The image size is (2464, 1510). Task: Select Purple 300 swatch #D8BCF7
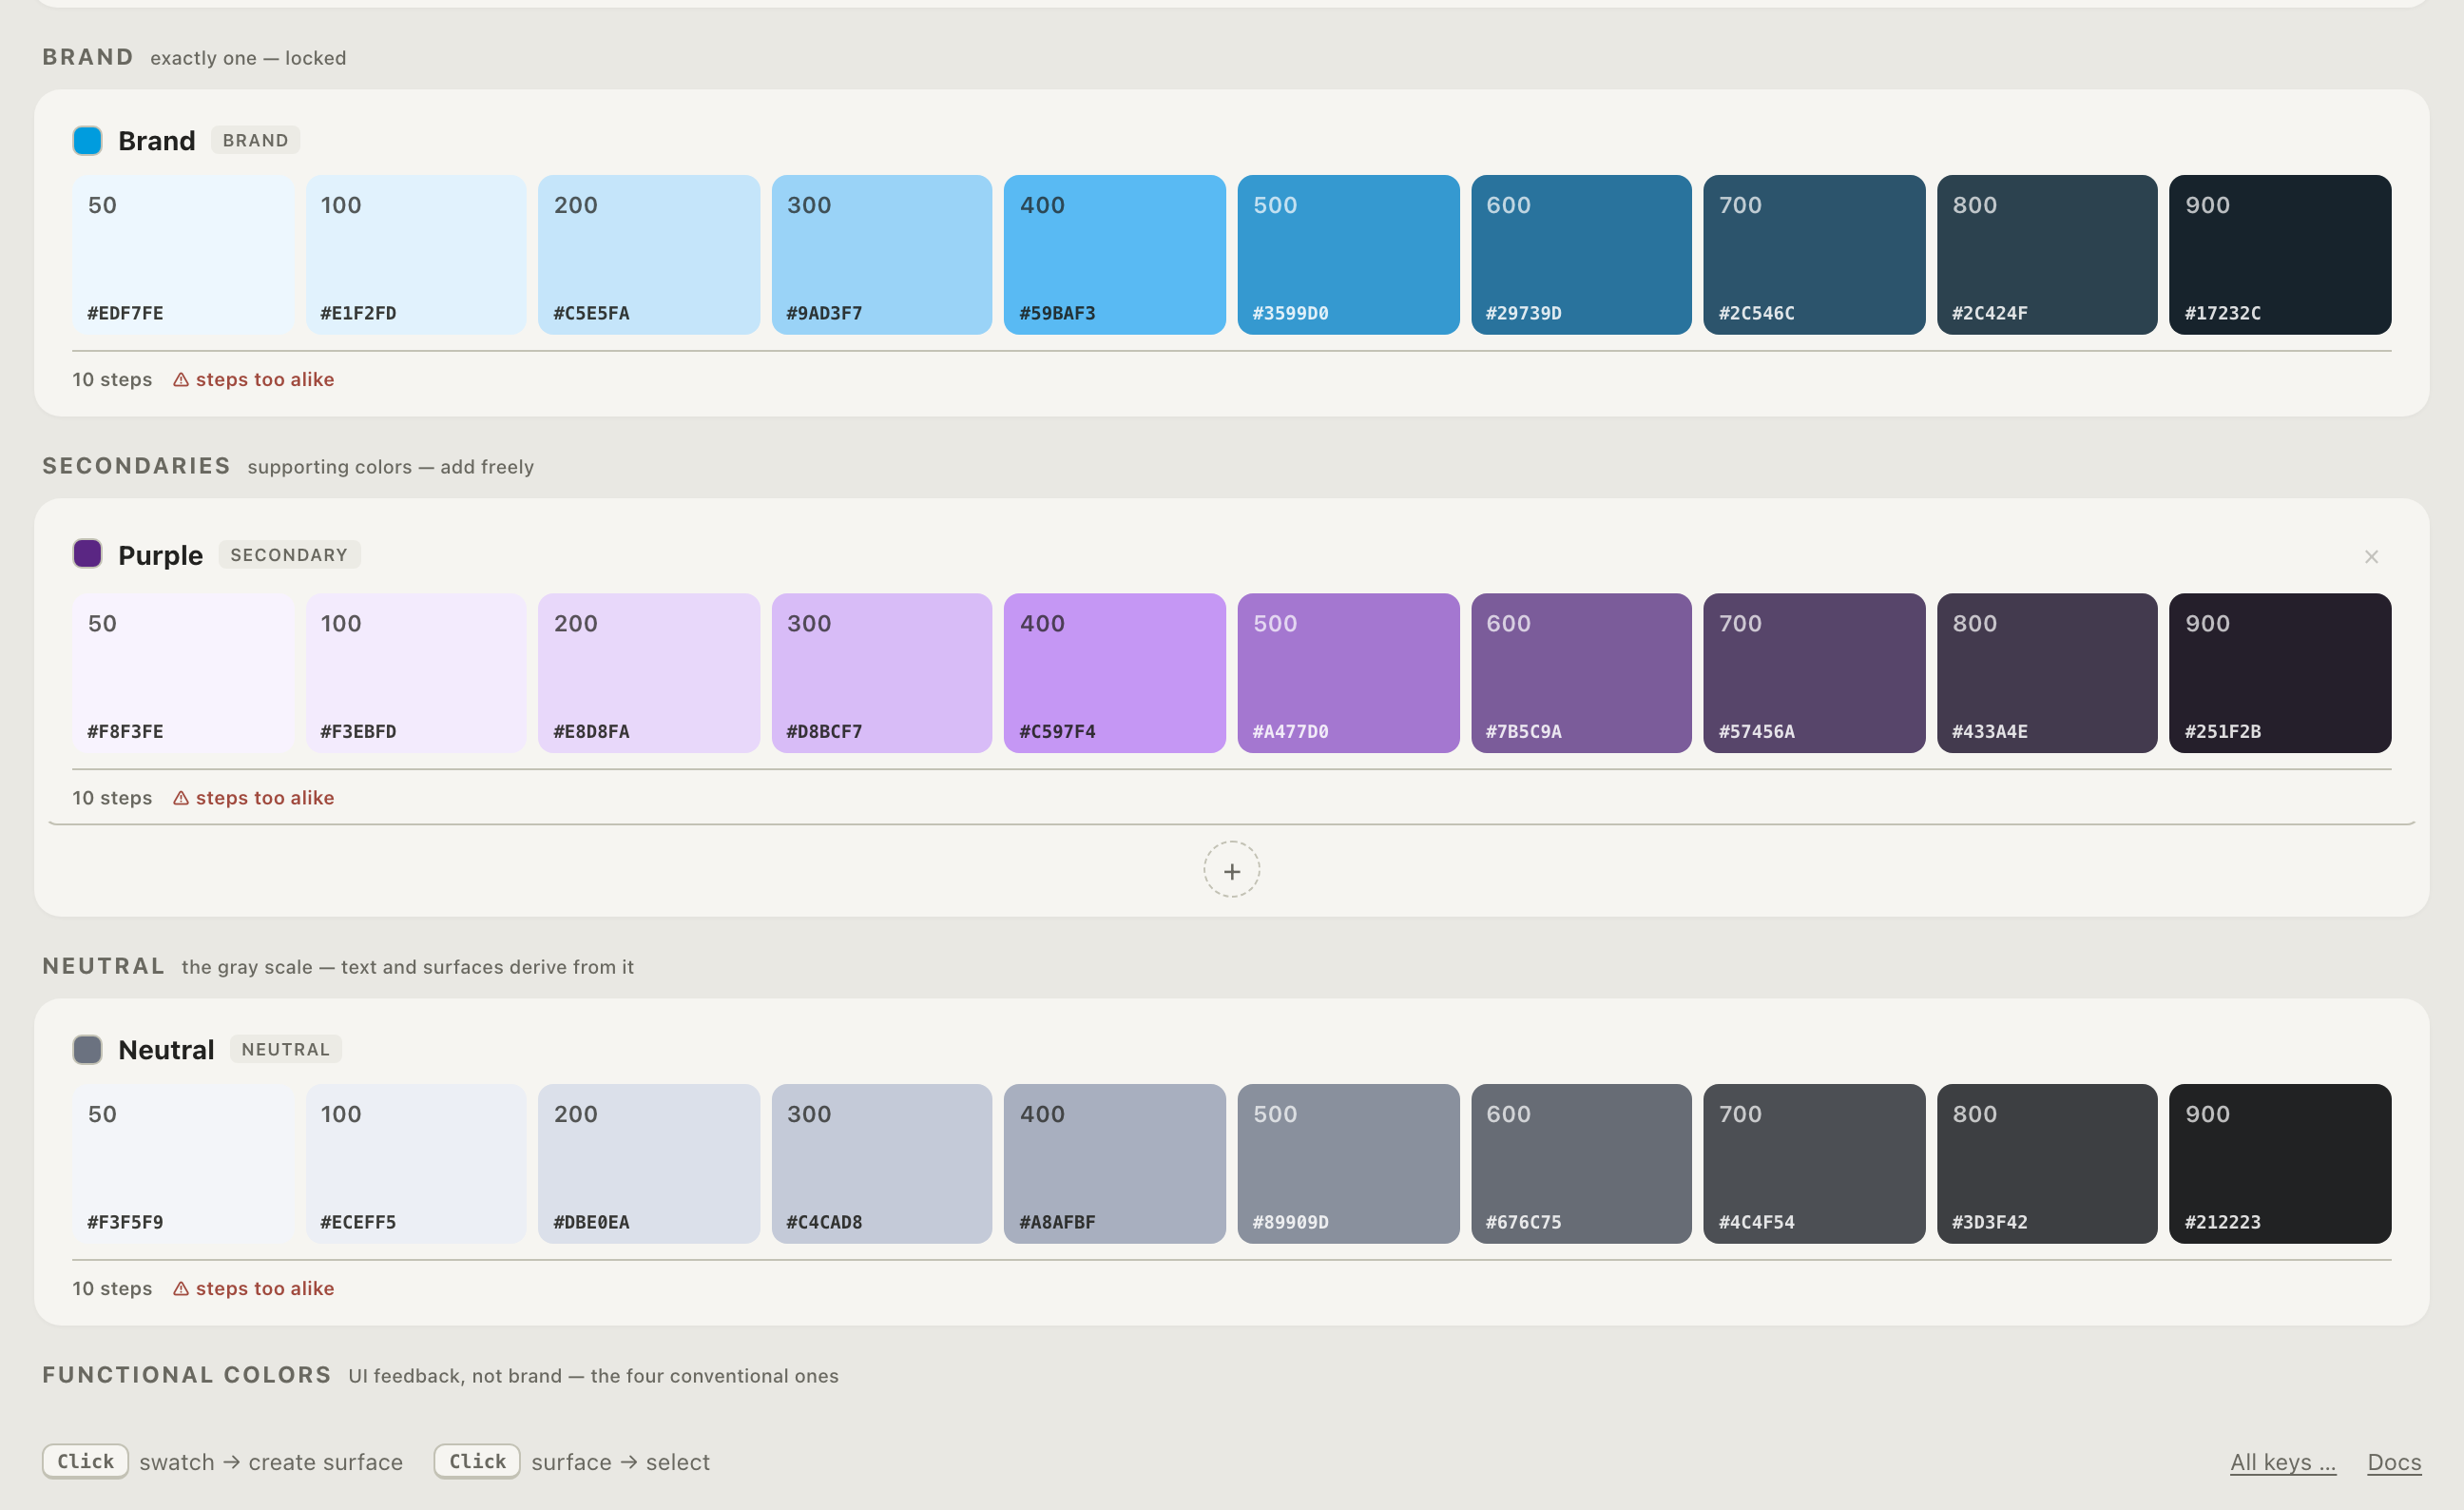tap(882, 673)
